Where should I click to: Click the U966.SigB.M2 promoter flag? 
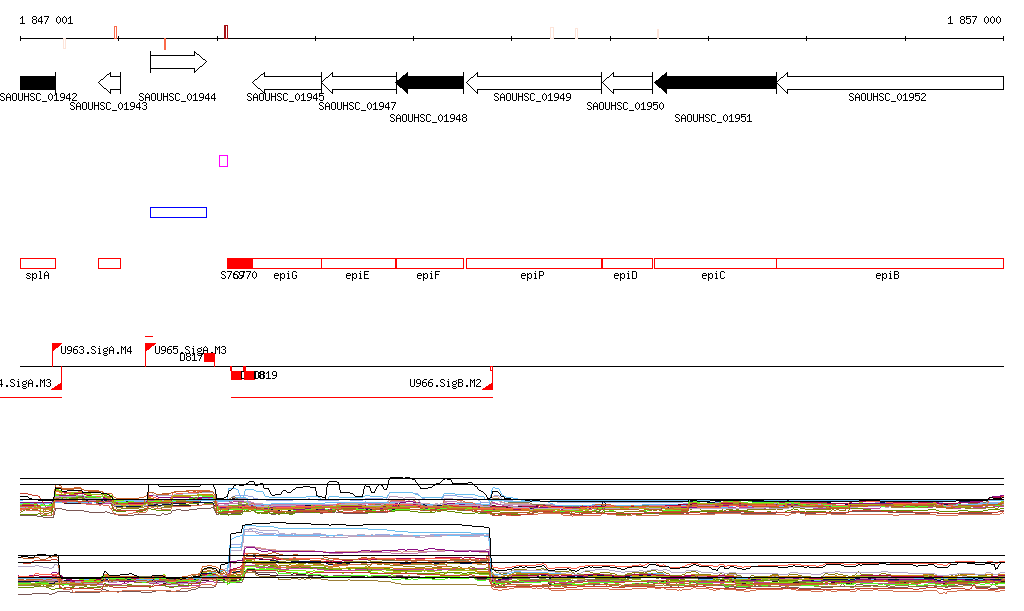(488, 386)
